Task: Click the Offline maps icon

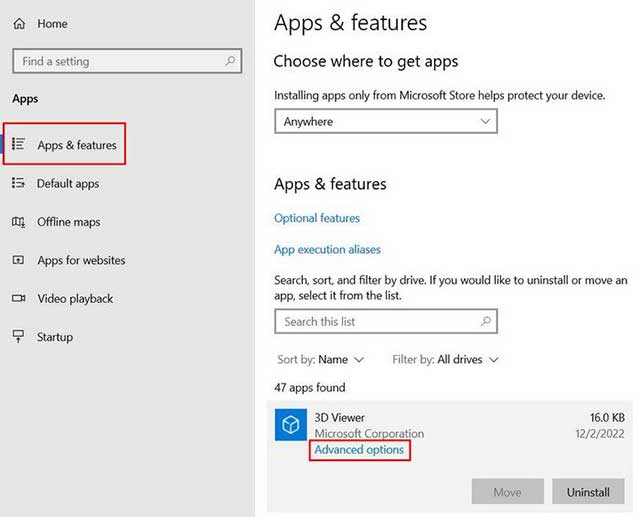Action: (x=18, y=222)
